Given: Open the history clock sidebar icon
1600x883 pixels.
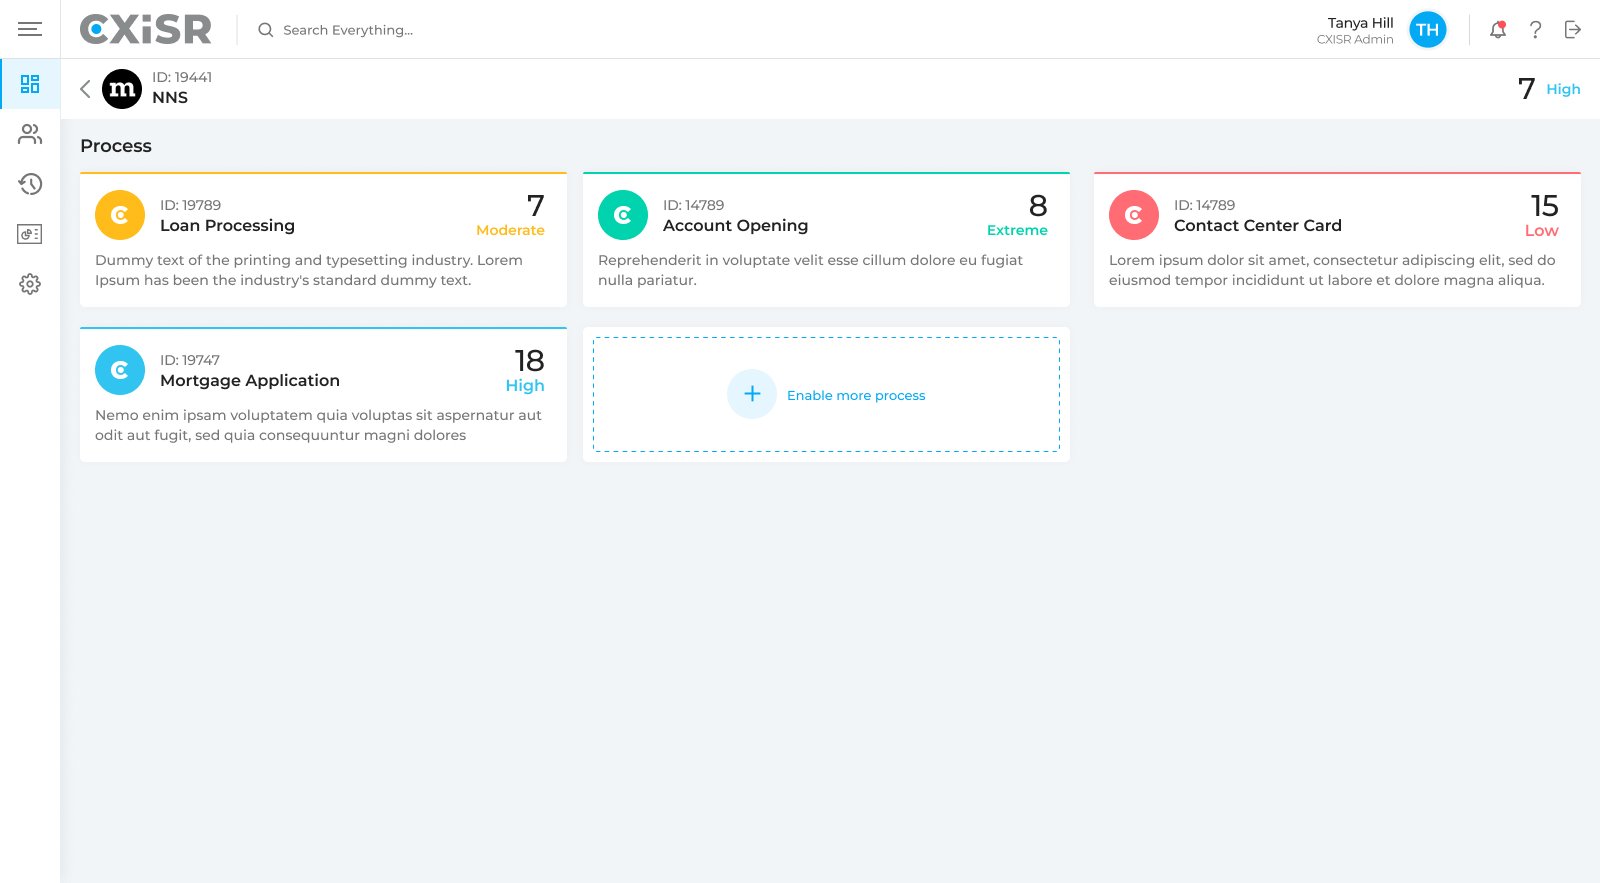Looking at the screenshot, I should point(30,184).
